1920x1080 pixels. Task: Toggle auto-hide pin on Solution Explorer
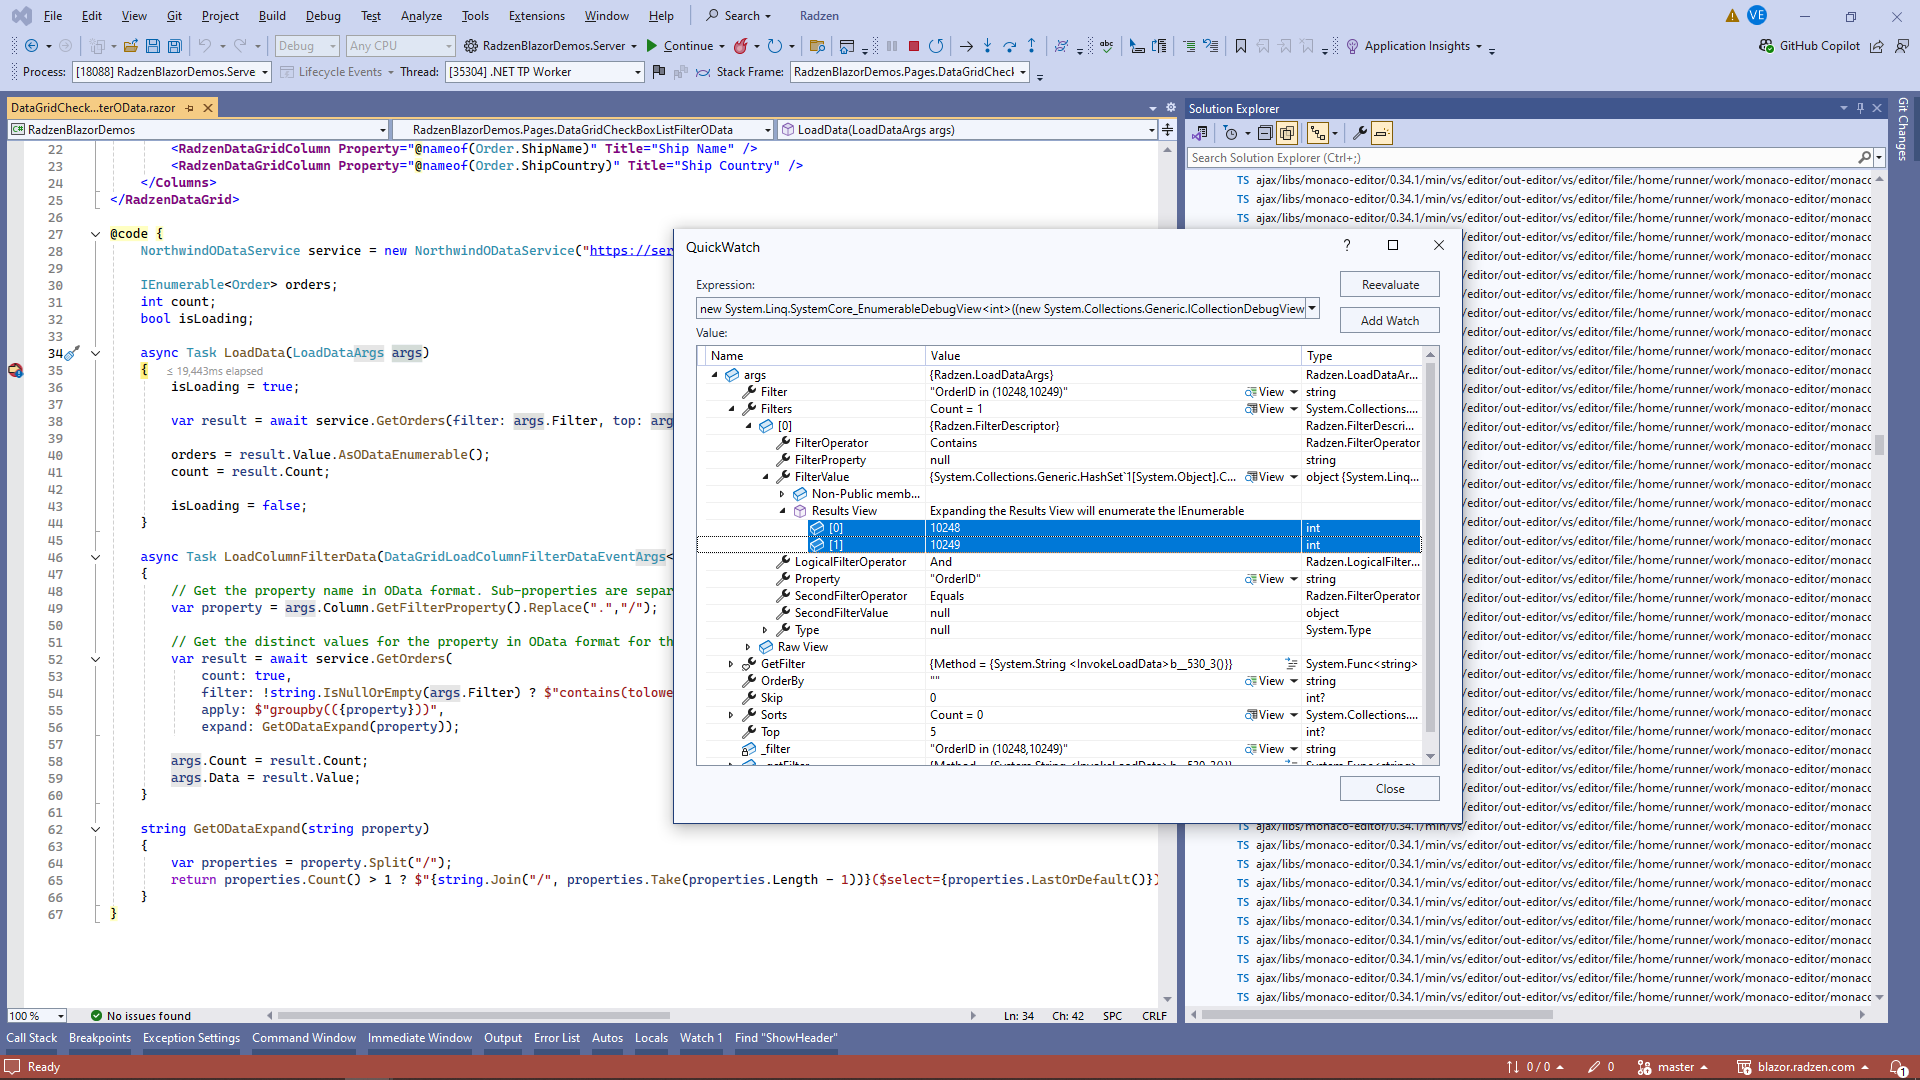point(1860,108)
